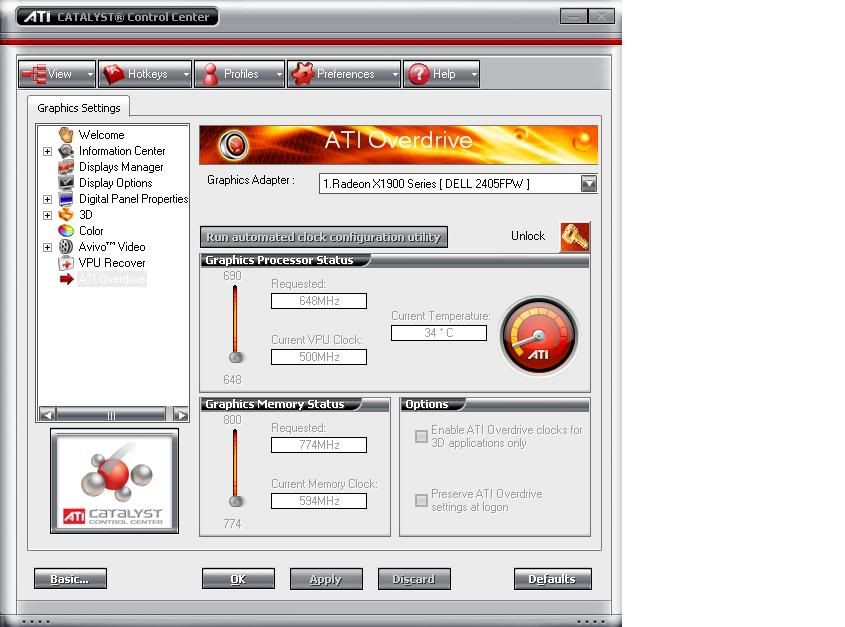845x627 pixels.
Task: Click the OK button
Action: click(x=238, y=579)
